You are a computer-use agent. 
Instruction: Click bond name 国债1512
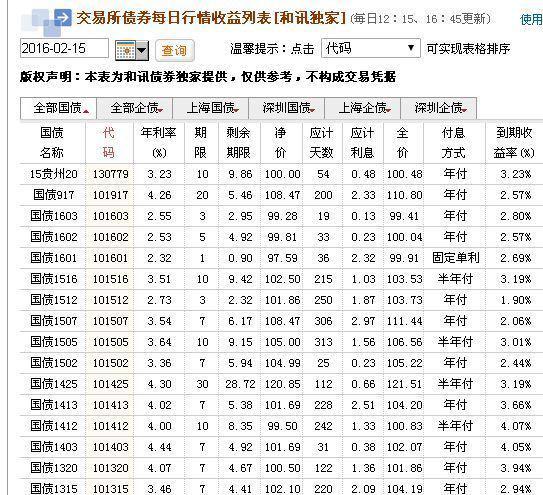pos(53,300)
